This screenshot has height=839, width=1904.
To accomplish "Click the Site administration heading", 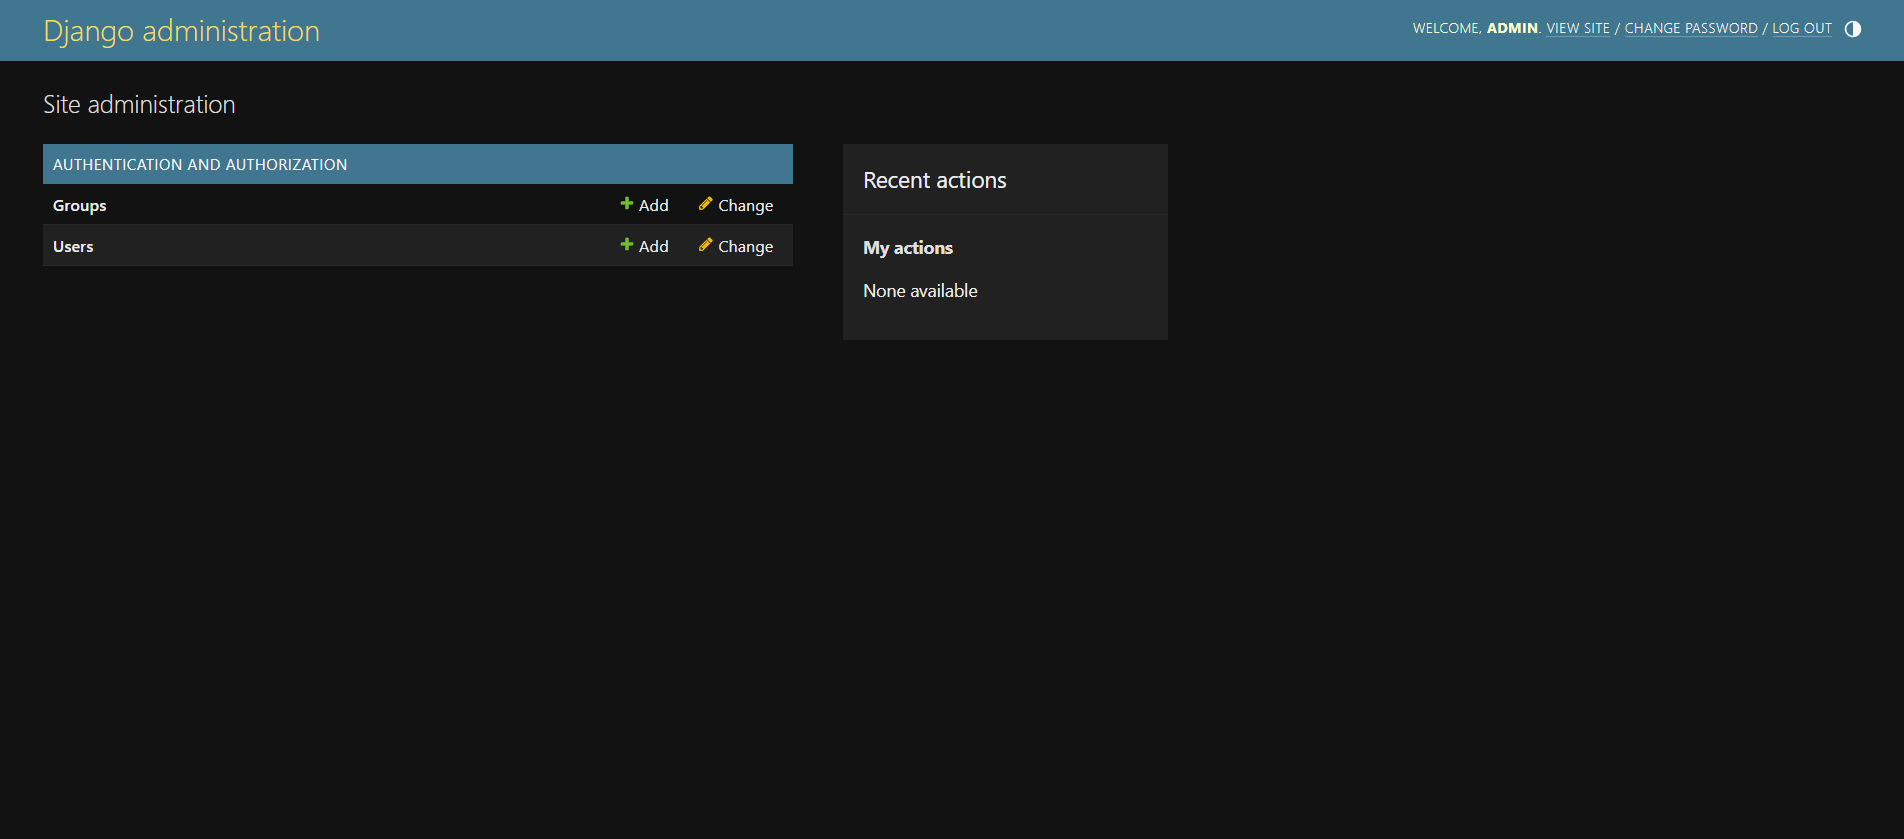I will pos(139,104).
